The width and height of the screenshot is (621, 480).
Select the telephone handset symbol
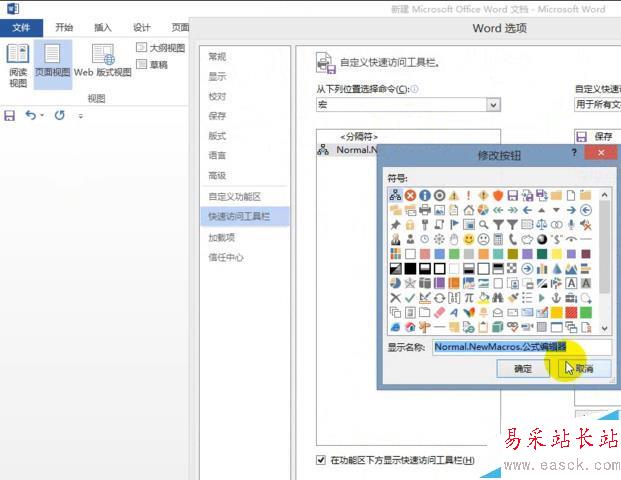512,239
